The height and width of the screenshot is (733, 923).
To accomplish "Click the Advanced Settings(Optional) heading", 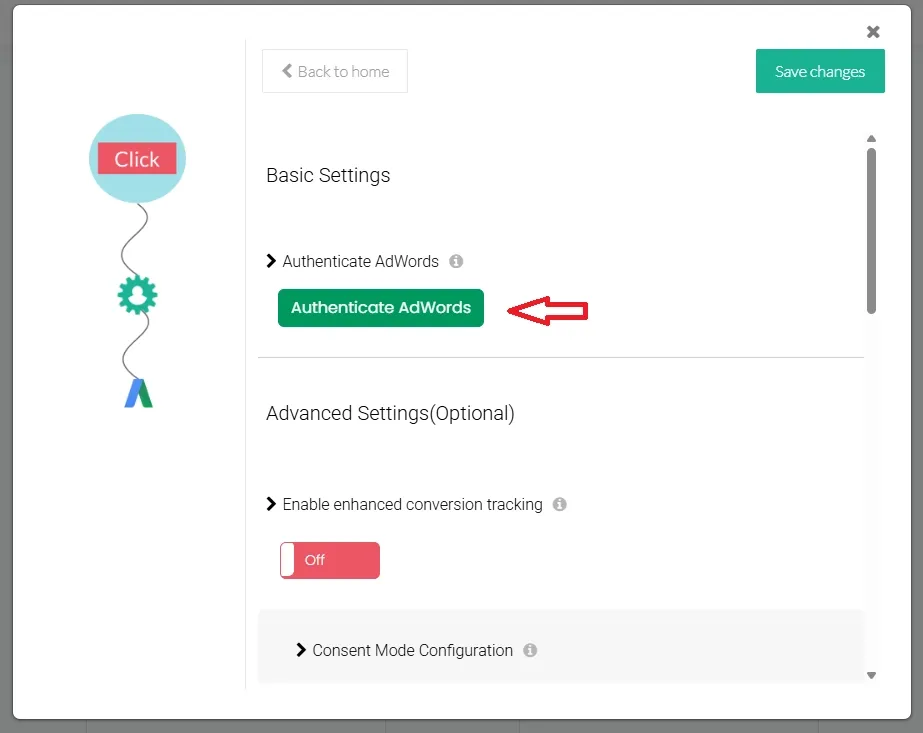I will (390, 413).
